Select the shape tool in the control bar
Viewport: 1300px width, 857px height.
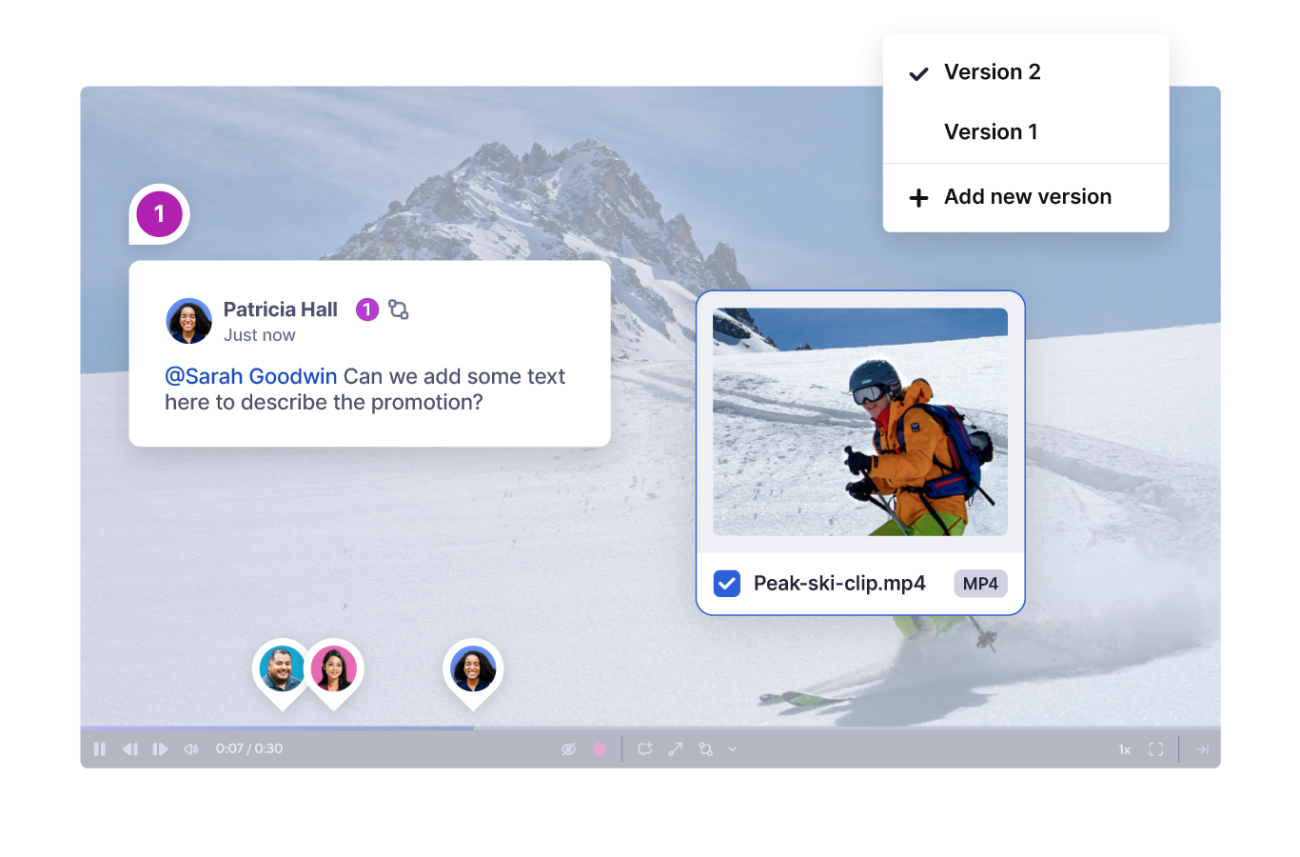click(x=706, y=749)
